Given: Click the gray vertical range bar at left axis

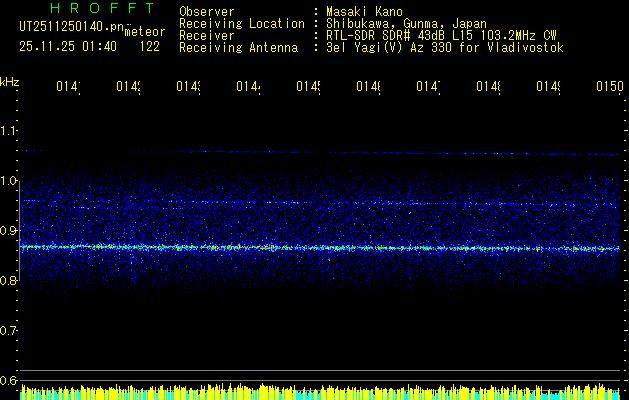Looking at the screenshot, I should pyautogui.click(x=20, y=231).
